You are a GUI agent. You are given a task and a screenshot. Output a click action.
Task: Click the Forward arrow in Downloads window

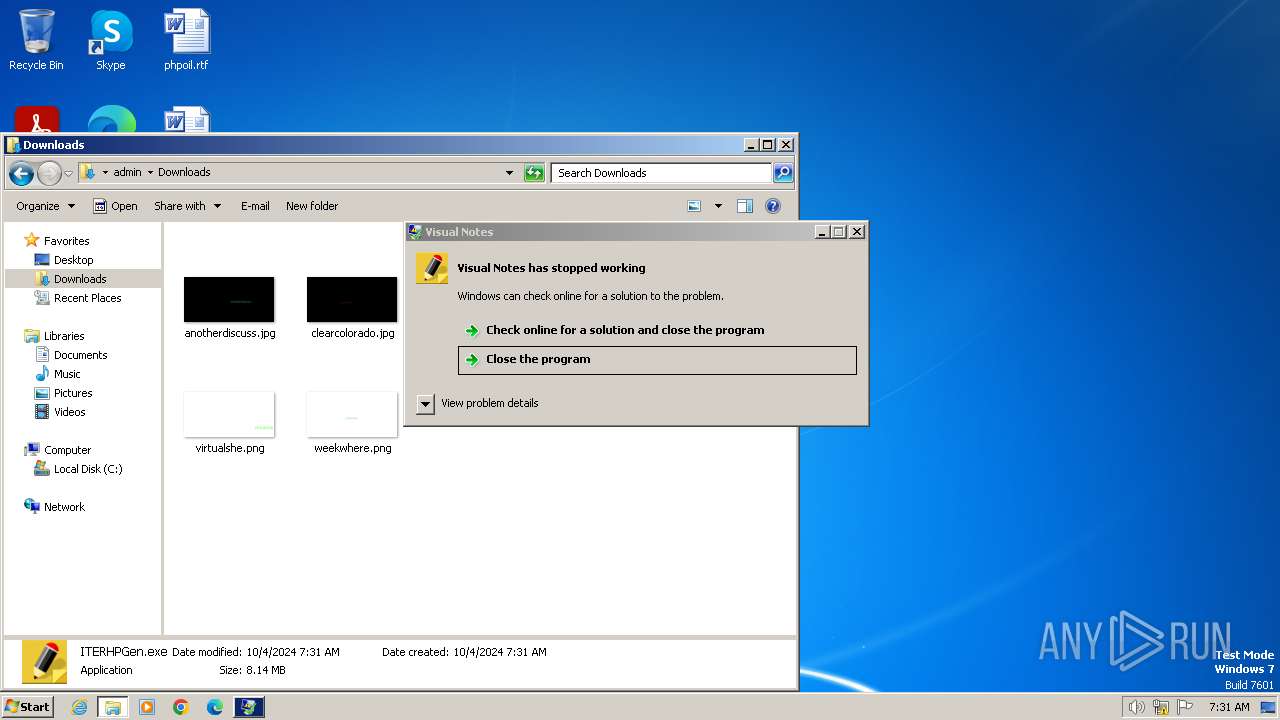point(49,173)
